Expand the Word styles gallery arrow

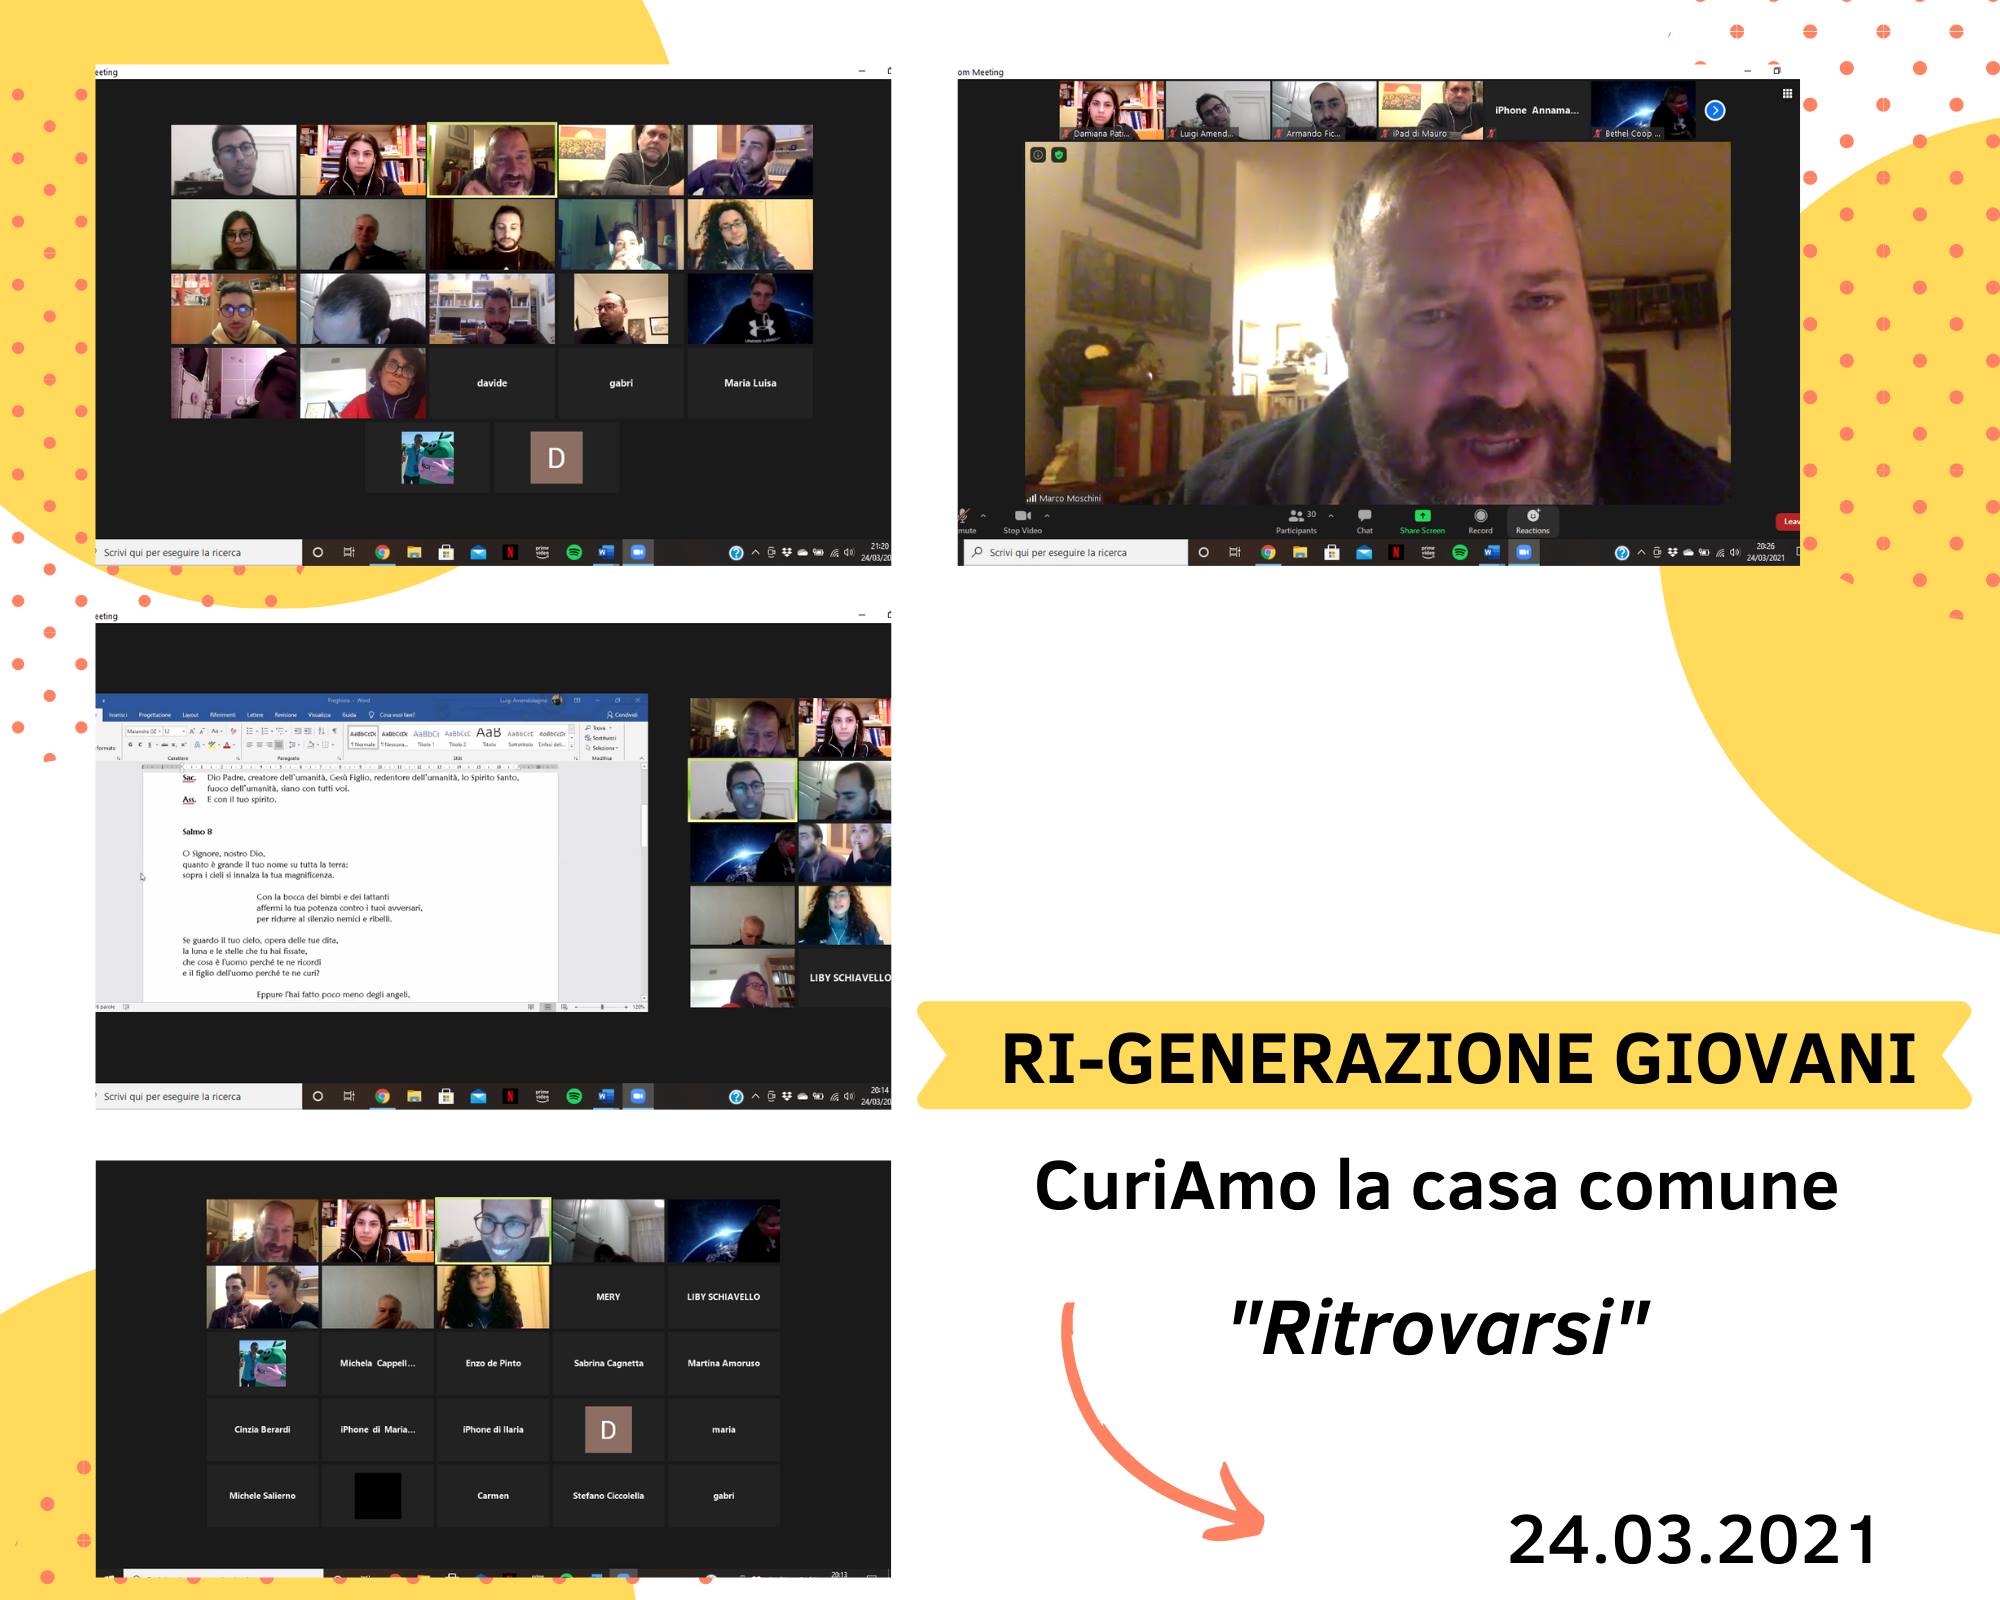pos(572,746)
